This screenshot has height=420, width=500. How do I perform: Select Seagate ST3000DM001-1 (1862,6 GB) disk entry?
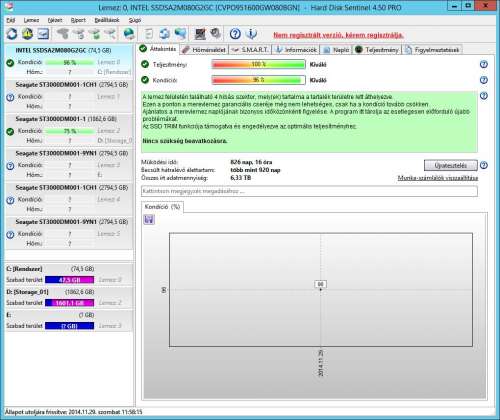coord(69,130)
